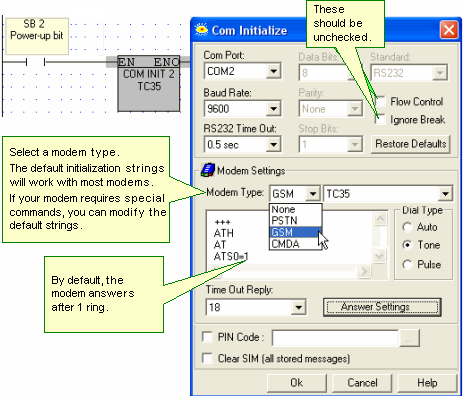The width and height of the screenshot is (464, 398).
Task: Open the Baud Rate dropdown
Action: point(273,109)
